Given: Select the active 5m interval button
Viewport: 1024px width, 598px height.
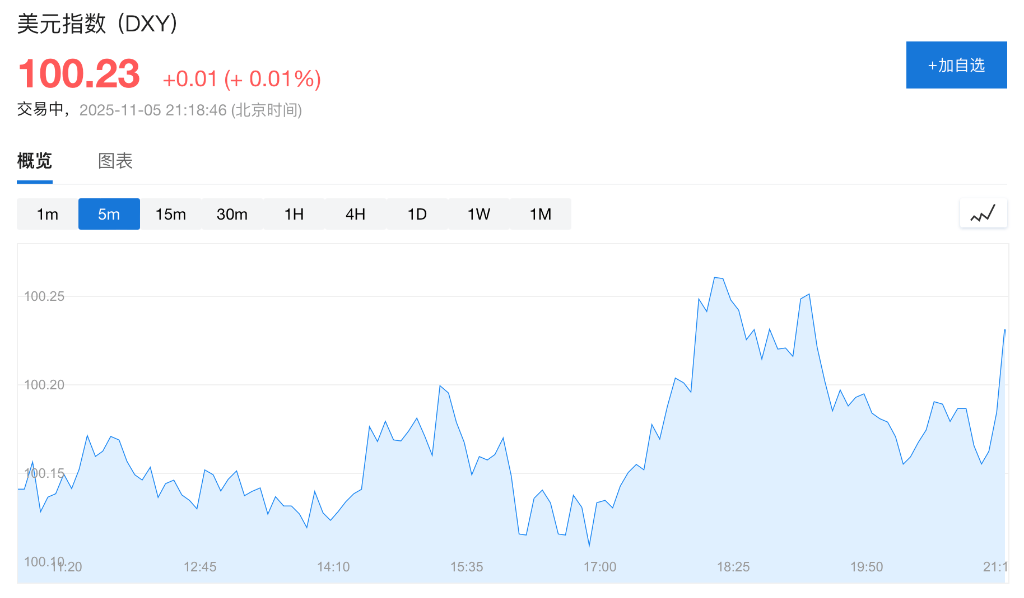Looking at the screenshot, I should tap(109, 214).
